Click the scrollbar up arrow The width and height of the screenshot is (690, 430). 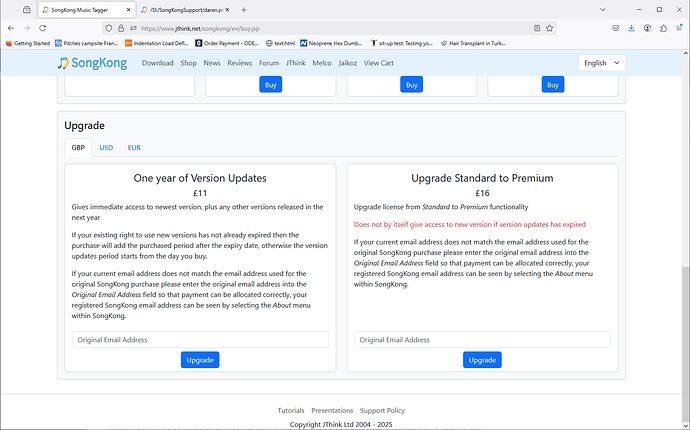[686, 53]
